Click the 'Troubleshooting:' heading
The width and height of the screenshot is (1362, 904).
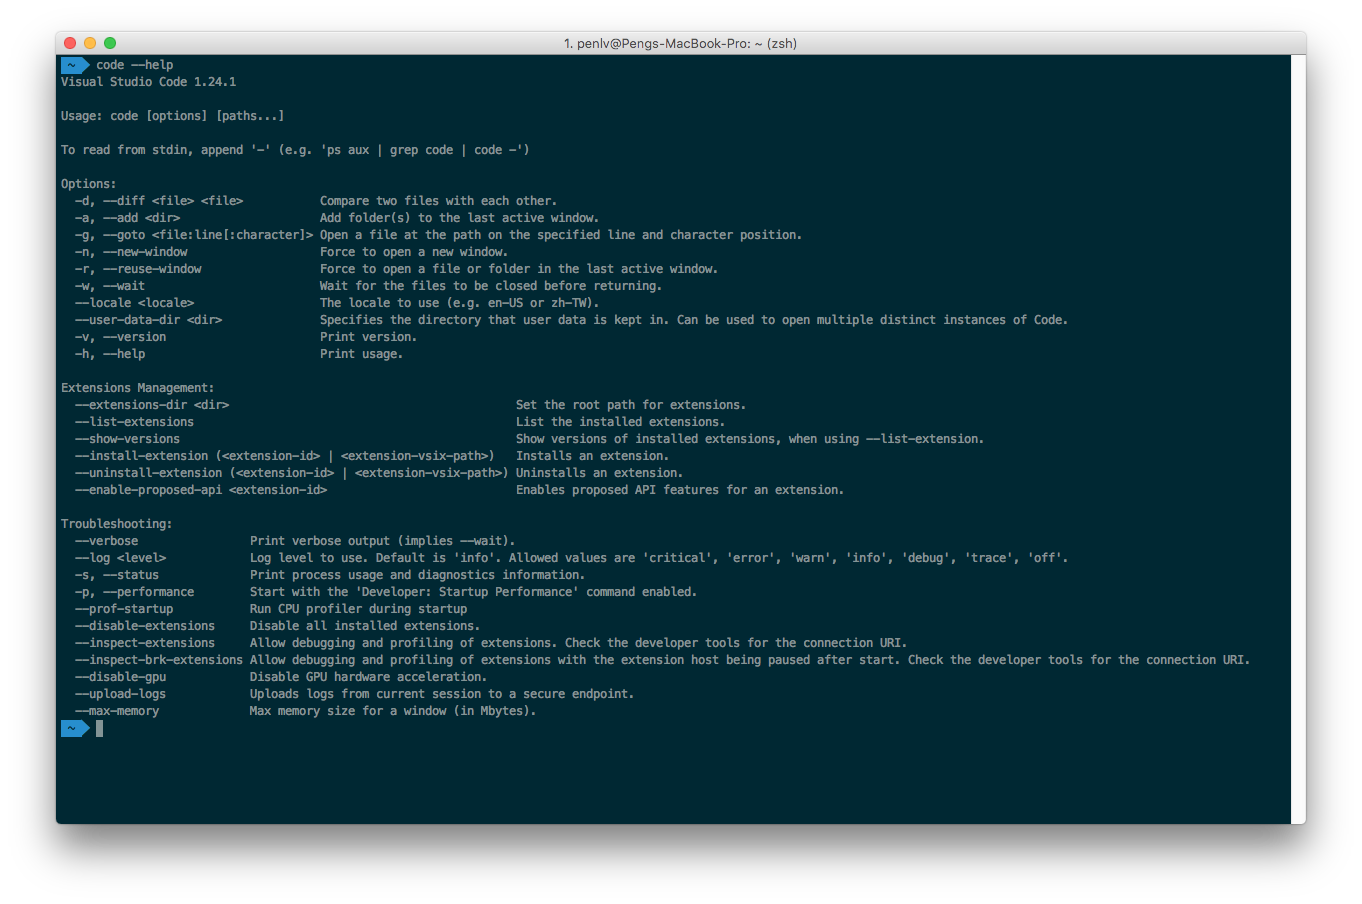pyautogui.click(x=117, y=524)
